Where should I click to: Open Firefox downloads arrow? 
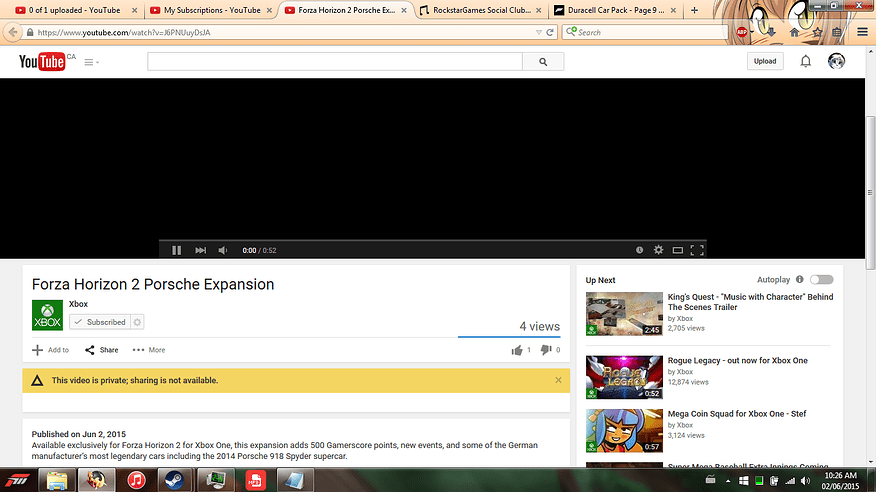tap(772, 32)
